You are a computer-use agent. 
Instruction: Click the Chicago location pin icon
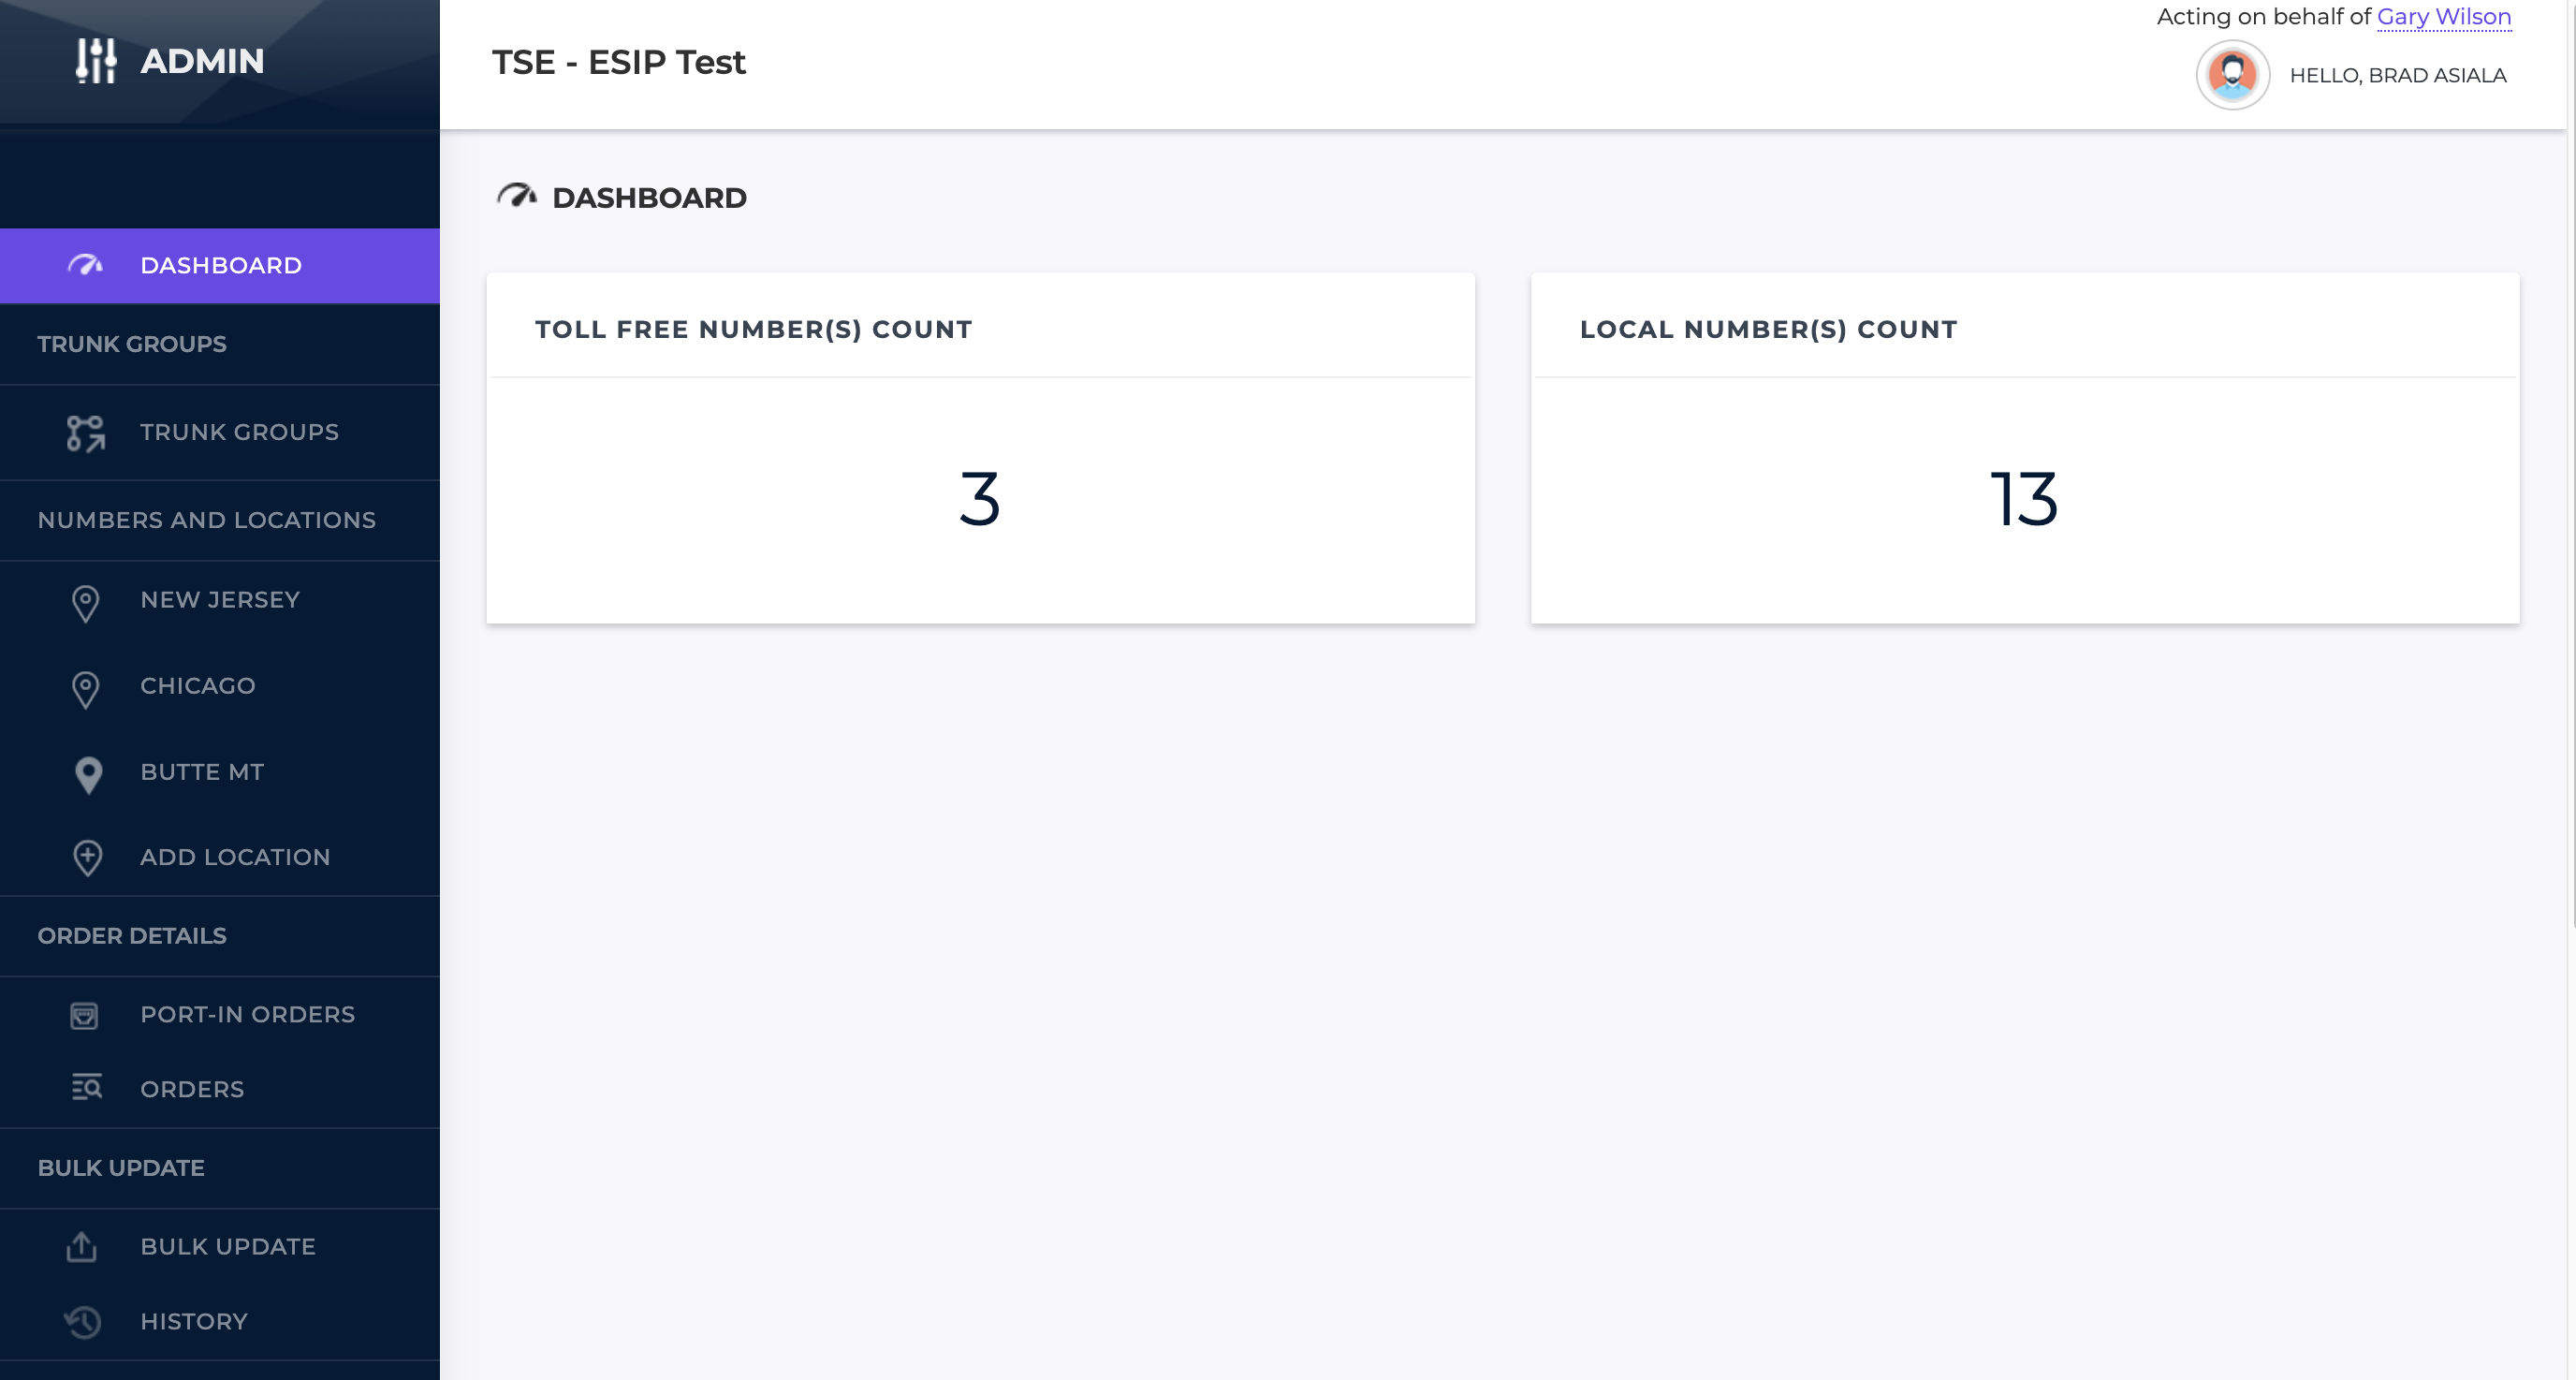tap(86, 689)
